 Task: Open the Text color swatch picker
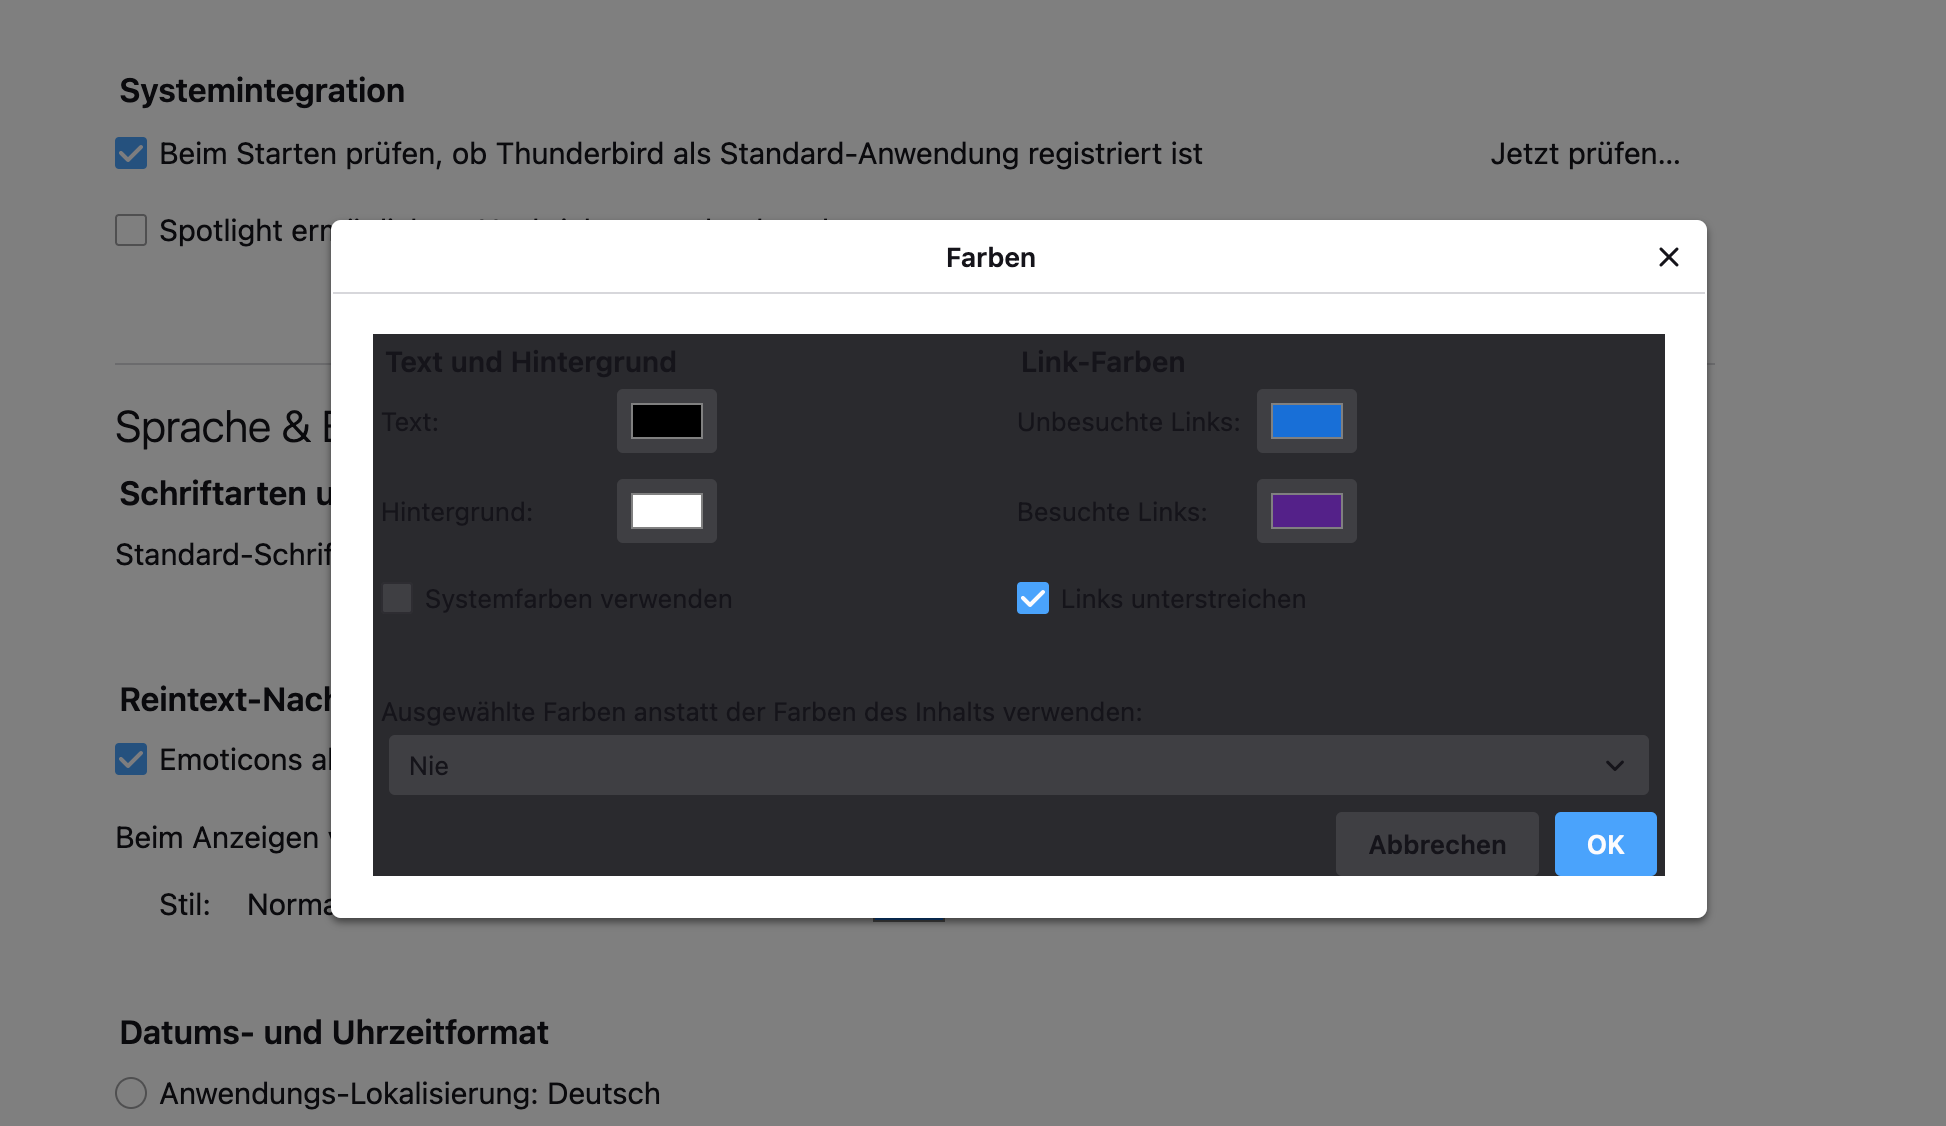pos(666,421)
